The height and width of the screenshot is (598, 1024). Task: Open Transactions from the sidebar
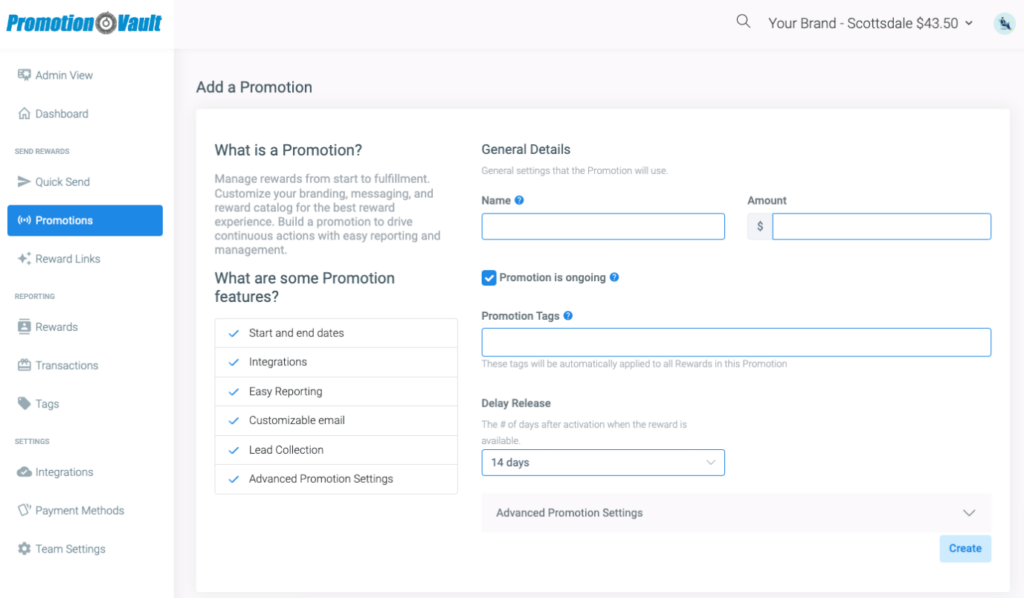coord(66,366)
